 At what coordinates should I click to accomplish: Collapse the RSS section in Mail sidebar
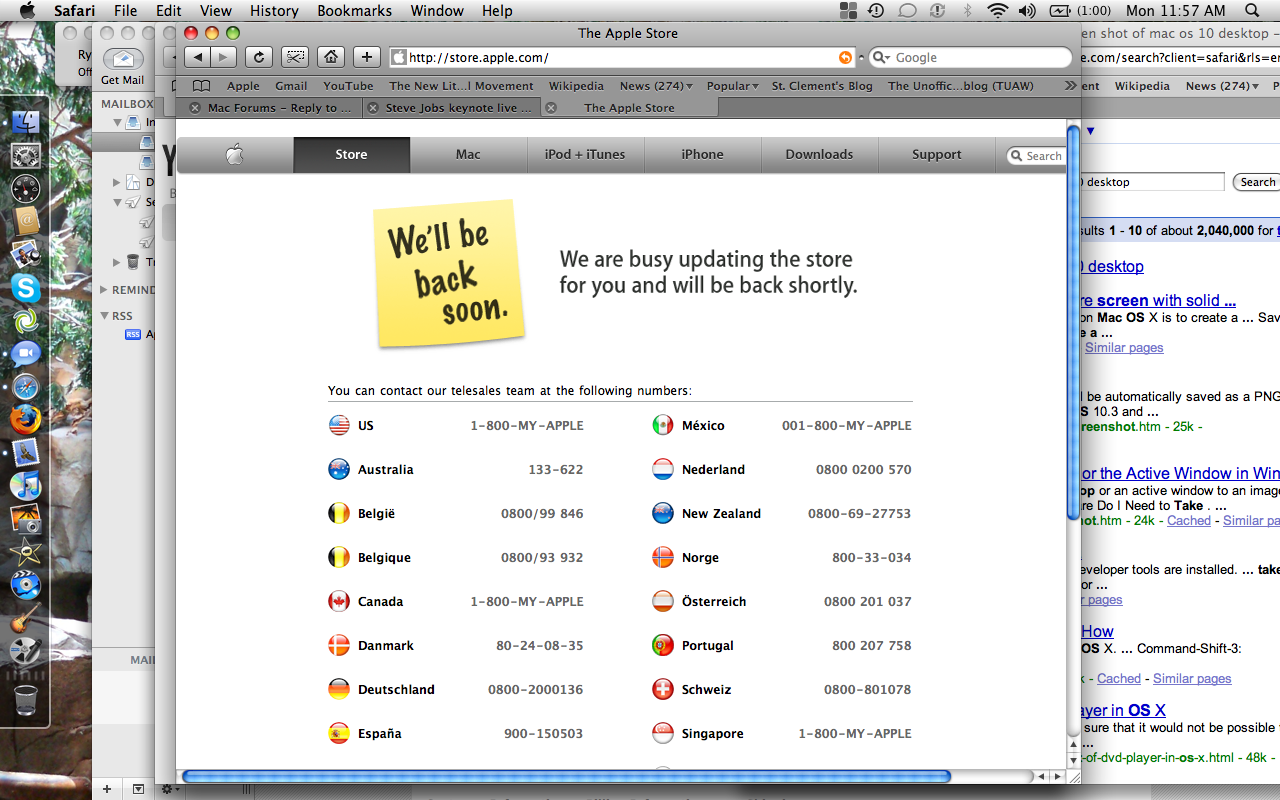click(x=103, y=316)
